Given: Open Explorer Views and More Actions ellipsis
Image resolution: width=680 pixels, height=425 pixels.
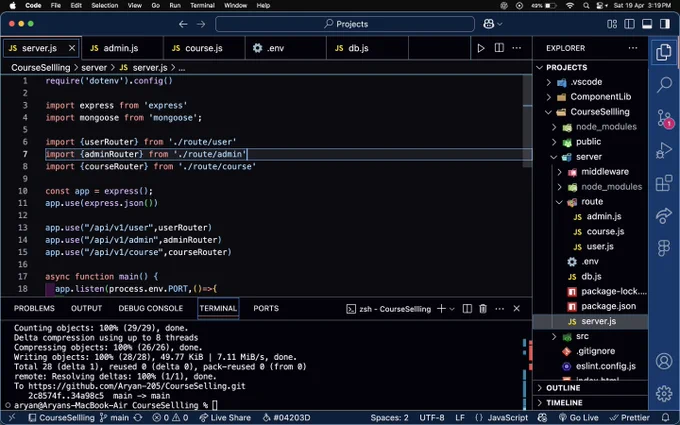Looking at the screenshot, I should pyautogui.click(x=633, y=48).
